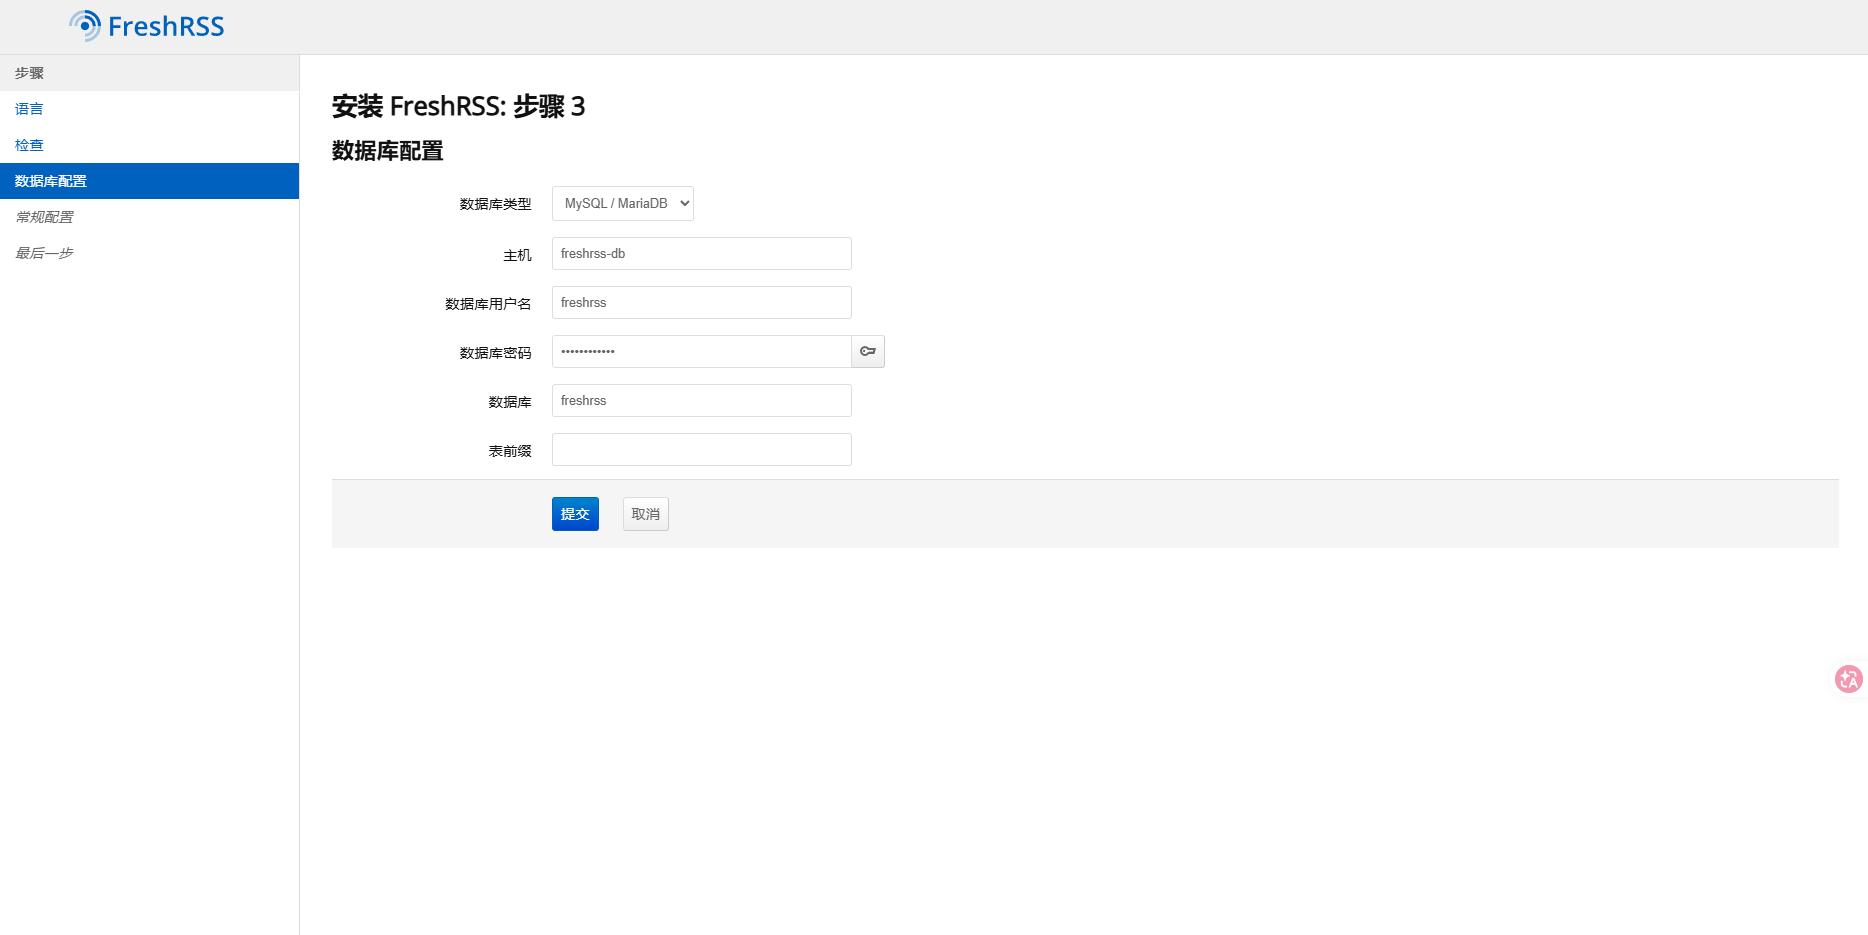Go to the 语言 step in sidebar
This screenshot has height=935, width=1868.
[29, 109]
